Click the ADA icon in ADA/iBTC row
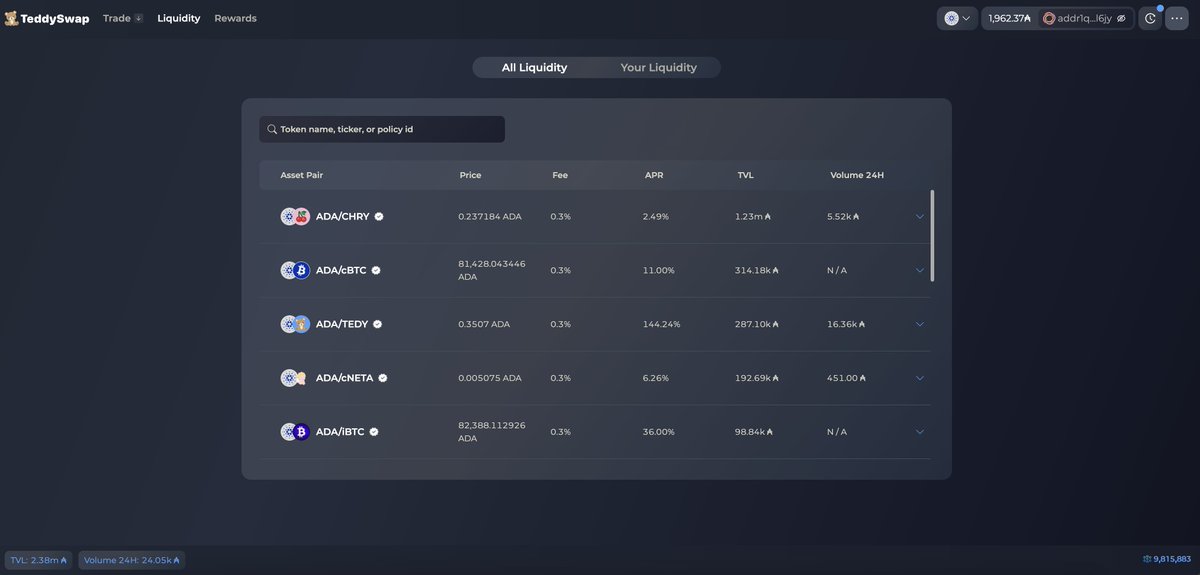Viewport: 1200px width, 575px height. pos(289,432)
